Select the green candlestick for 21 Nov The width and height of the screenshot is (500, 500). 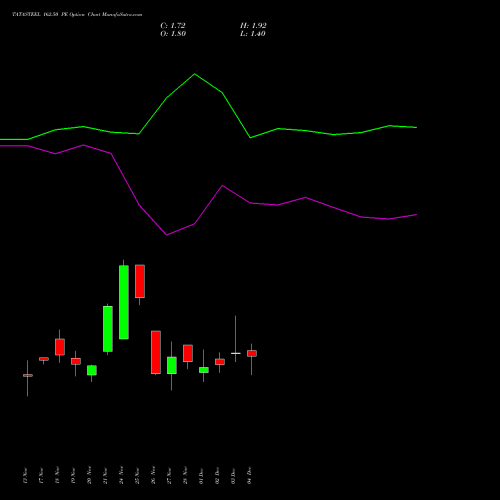(108, 329)
